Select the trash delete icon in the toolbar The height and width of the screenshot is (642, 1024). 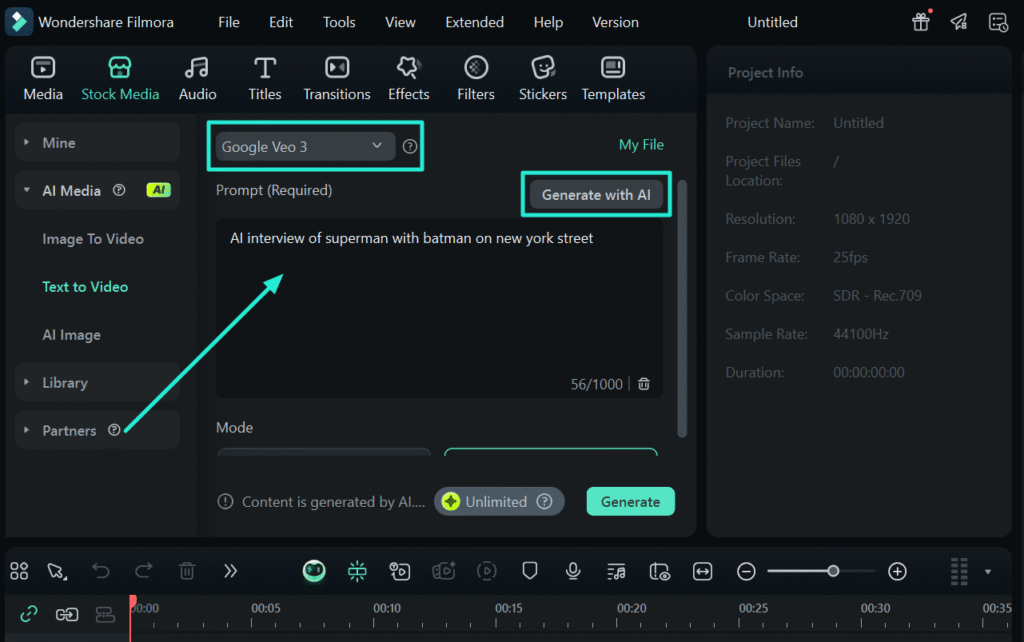(x=187, y=571)
